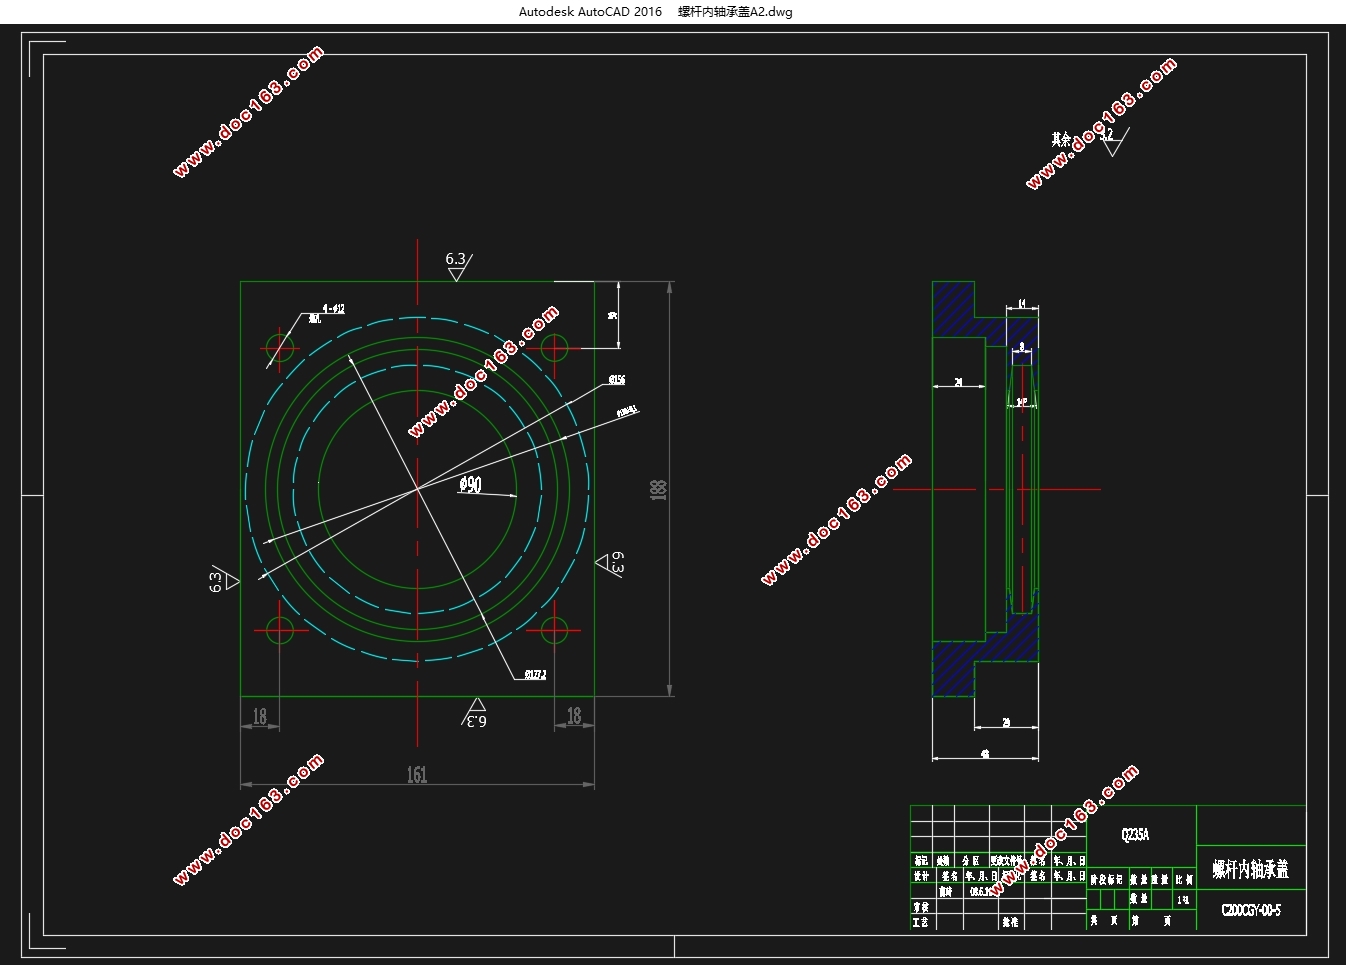Select the 188 vertical height dimension
Image resolution: width=1346 pixels, height=965 pixels.
[x=659, y=490]
